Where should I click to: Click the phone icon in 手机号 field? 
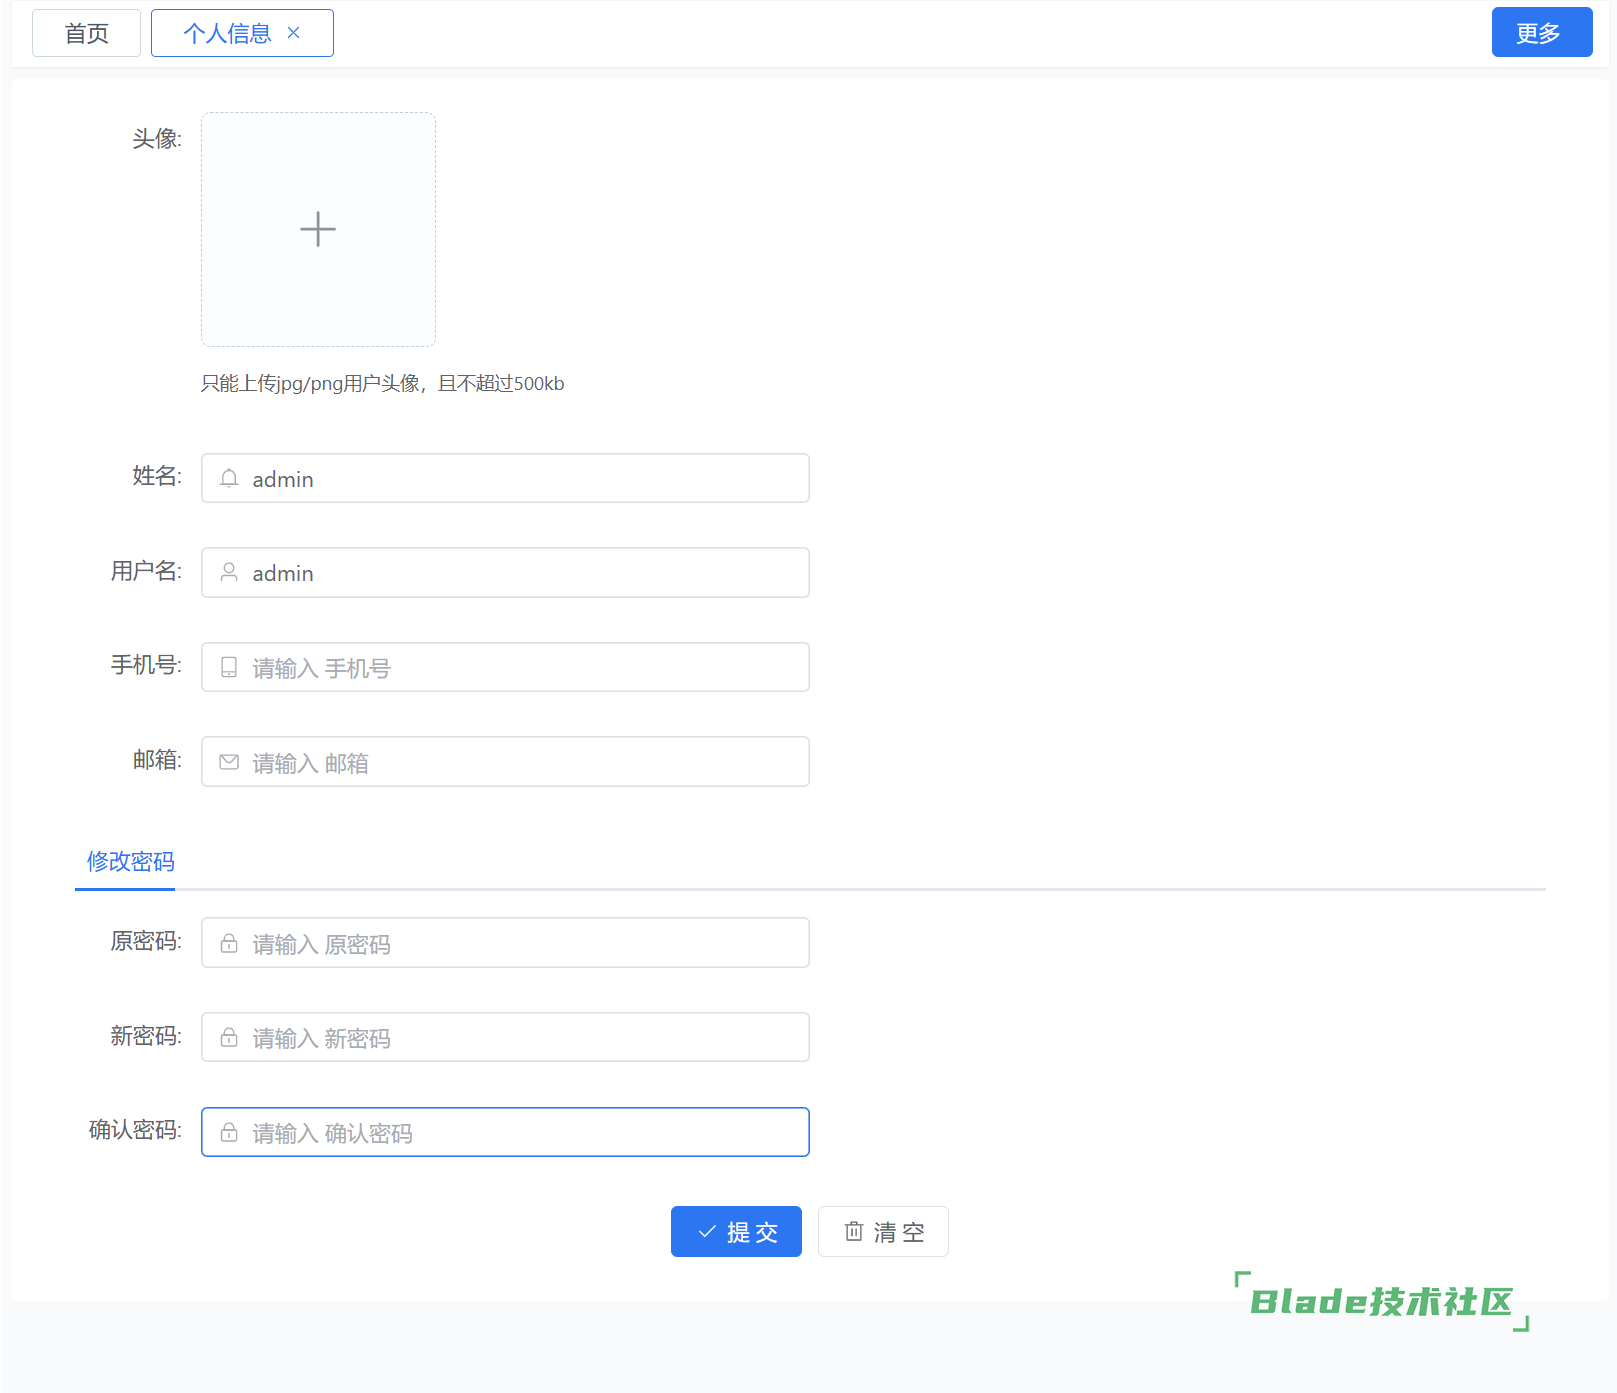click(x=229, y=668)
